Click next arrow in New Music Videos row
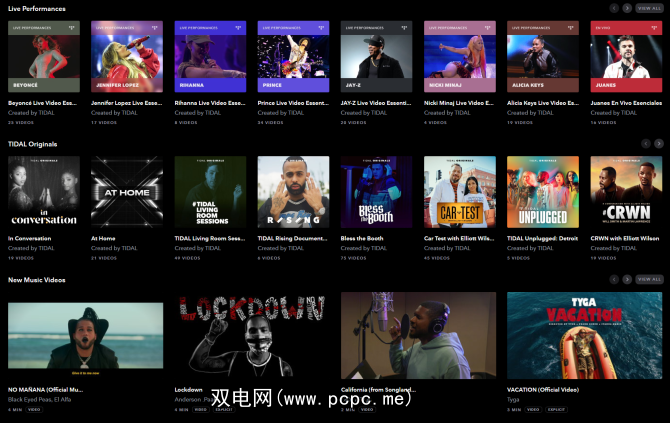 pyautogui.click(x=627, y=279)
